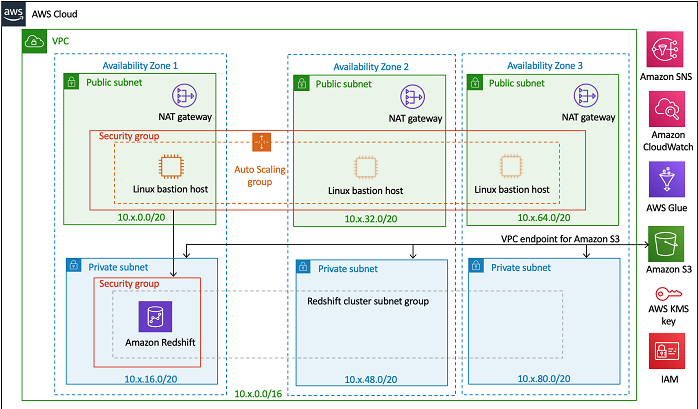Screen dimensions: 698x409
Task: Select the Amazon Redshift icon
Action: 155,316
